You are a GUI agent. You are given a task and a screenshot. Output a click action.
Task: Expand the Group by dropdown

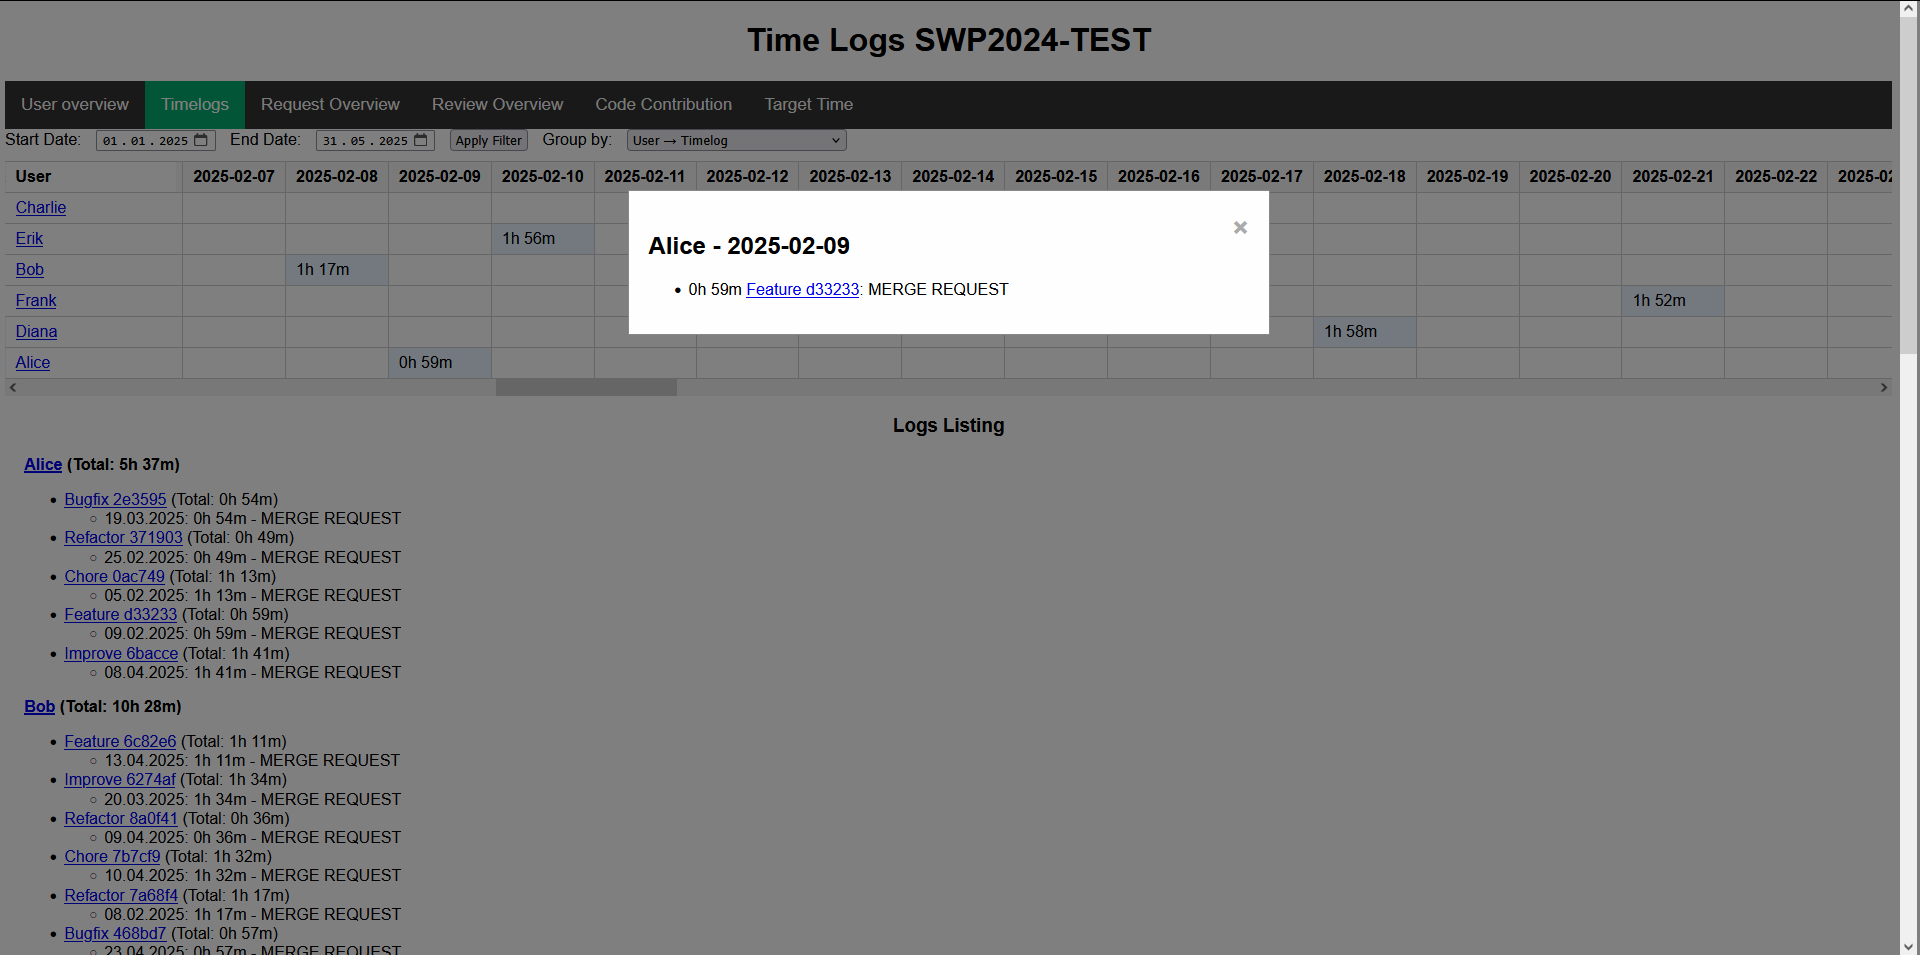[736, 141]
